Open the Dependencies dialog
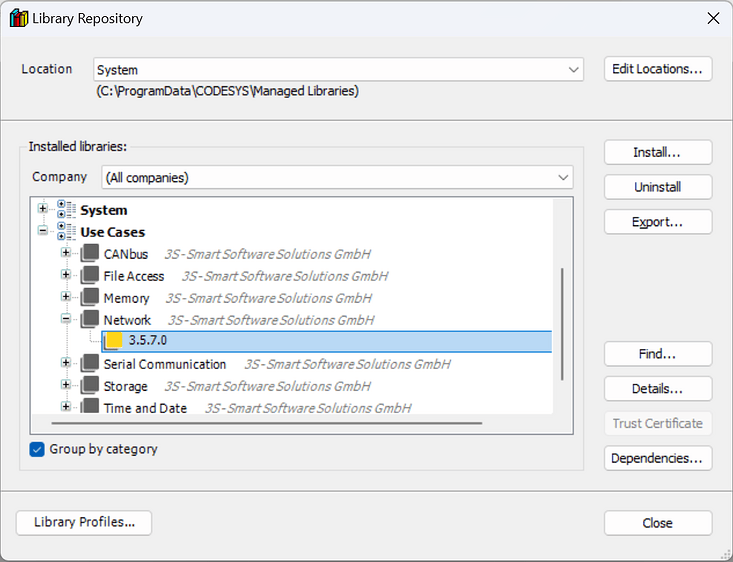733x562 pixels. [x=658, y=458]
